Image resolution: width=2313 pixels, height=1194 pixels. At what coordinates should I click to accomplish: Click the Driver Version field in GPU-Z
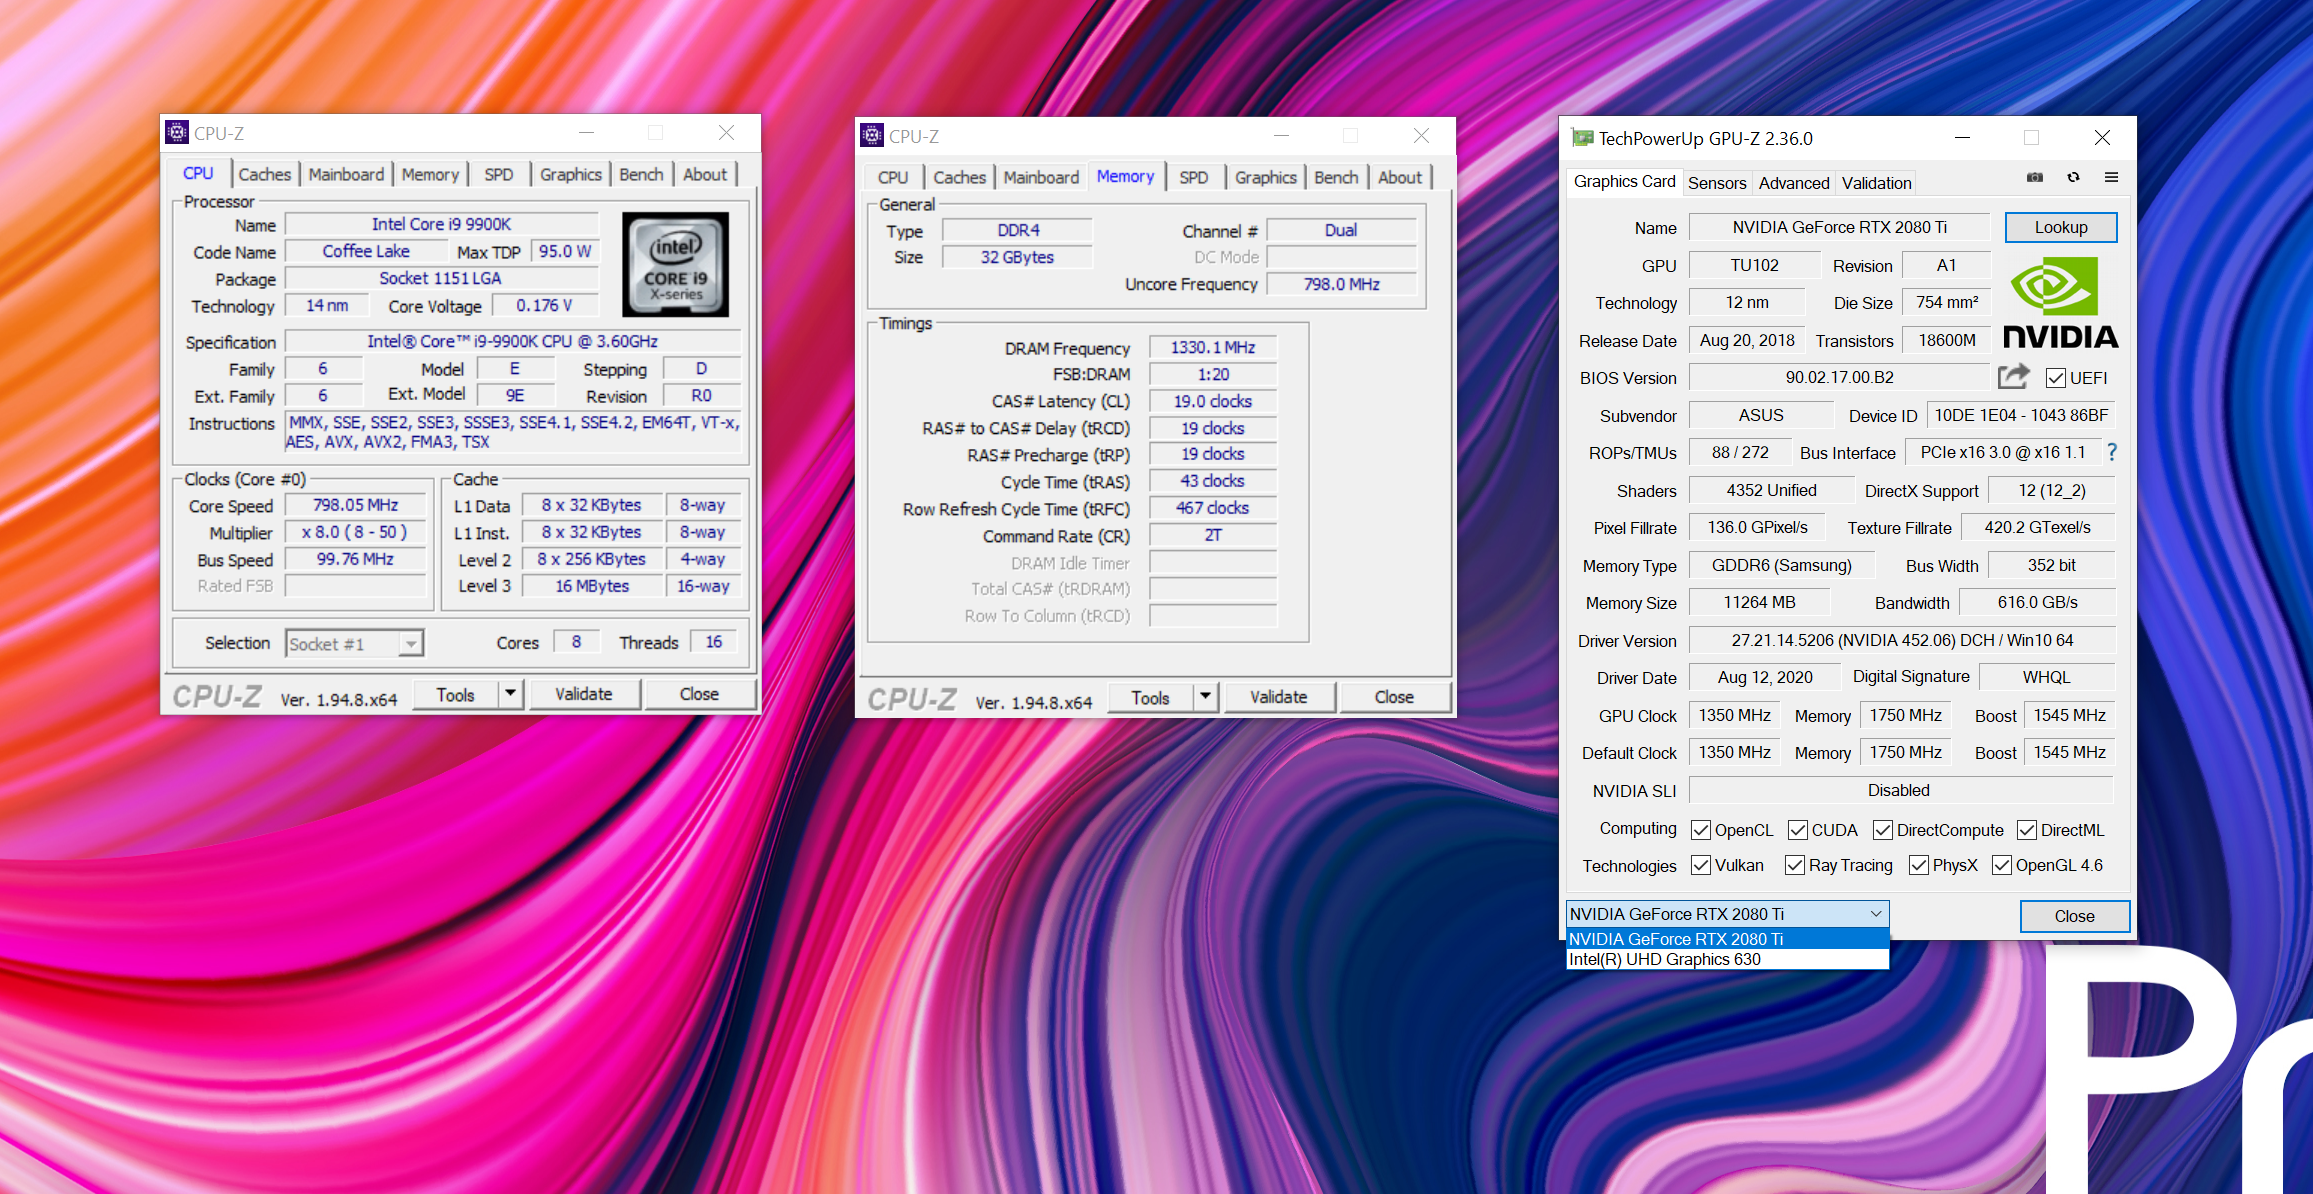pos(1902,640)
